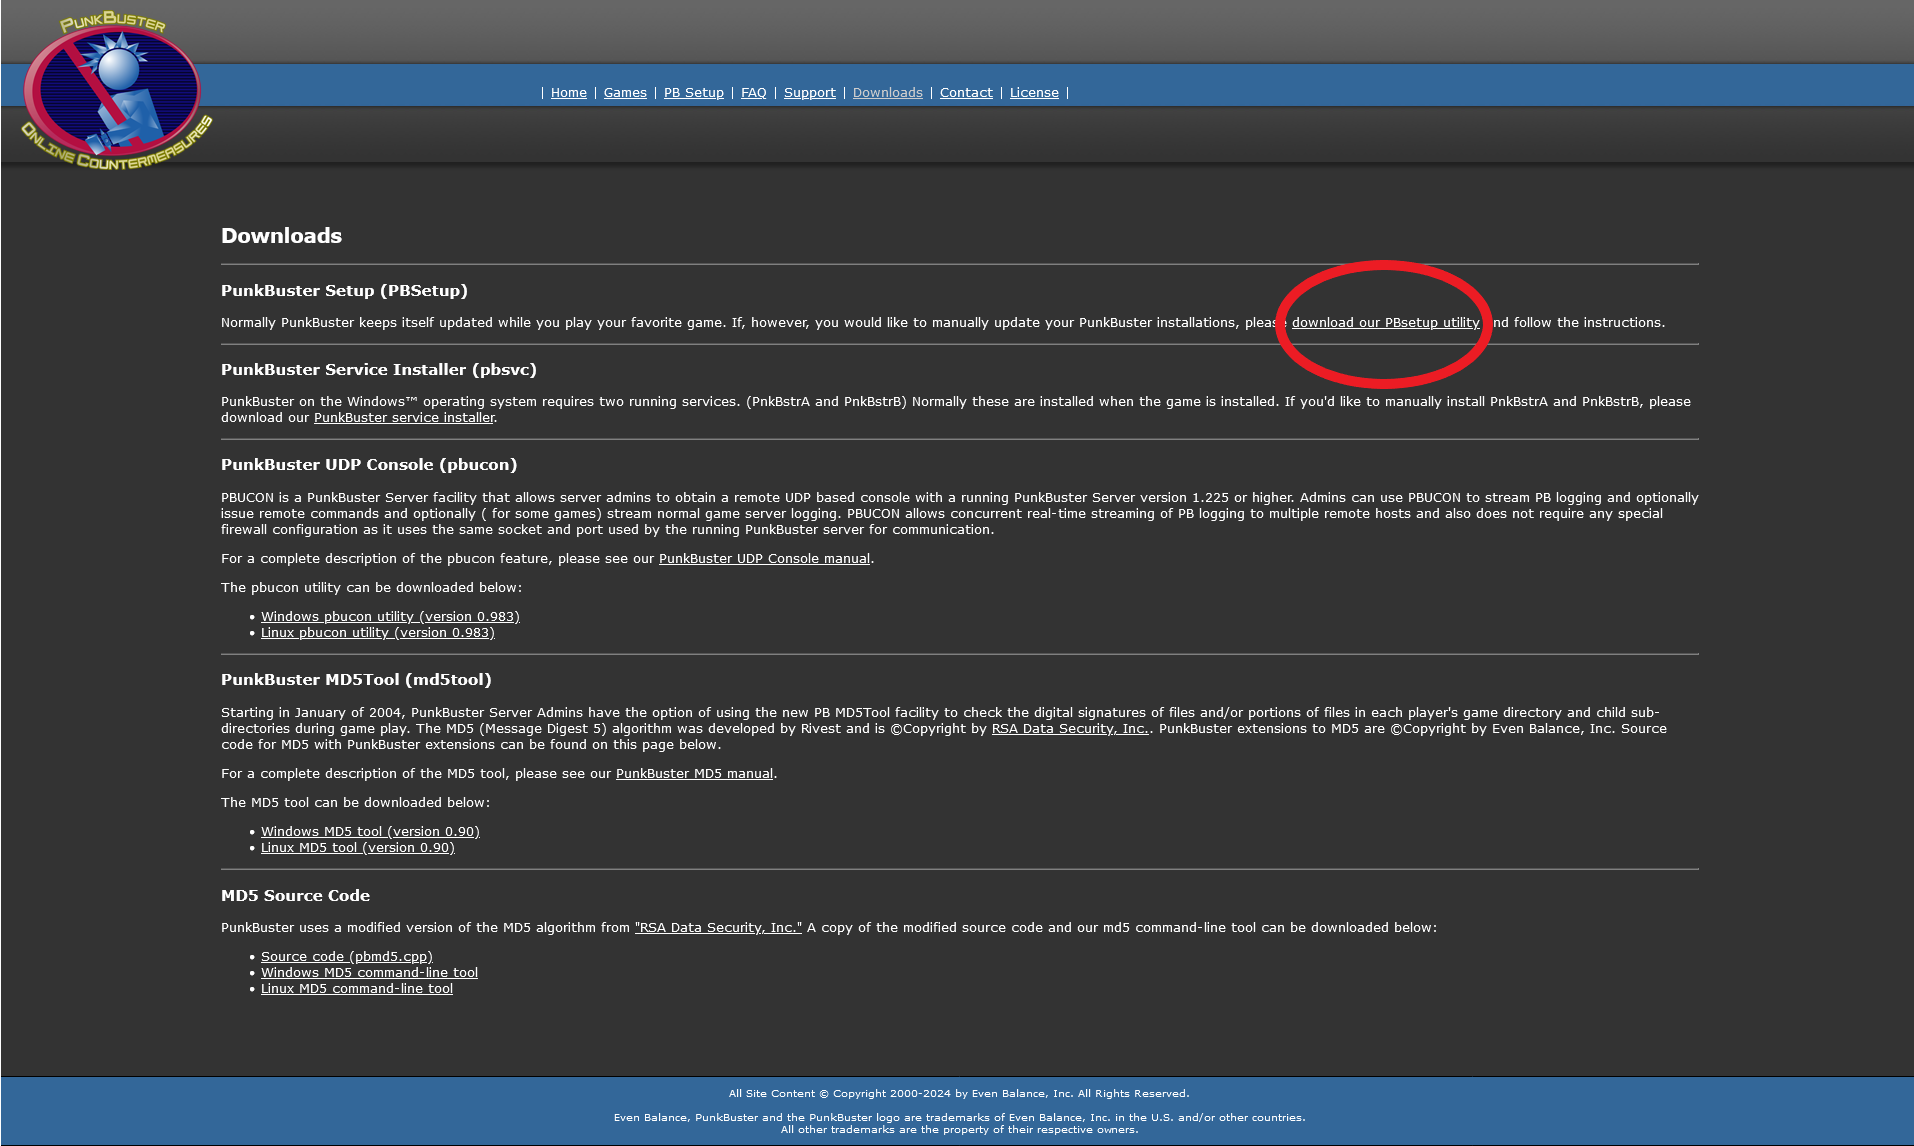This screenshot has width=1914, height=1146.
Task: Click PunkBuster MD5Tool (md5tool) heading
Action: click(x=356, y=680)
